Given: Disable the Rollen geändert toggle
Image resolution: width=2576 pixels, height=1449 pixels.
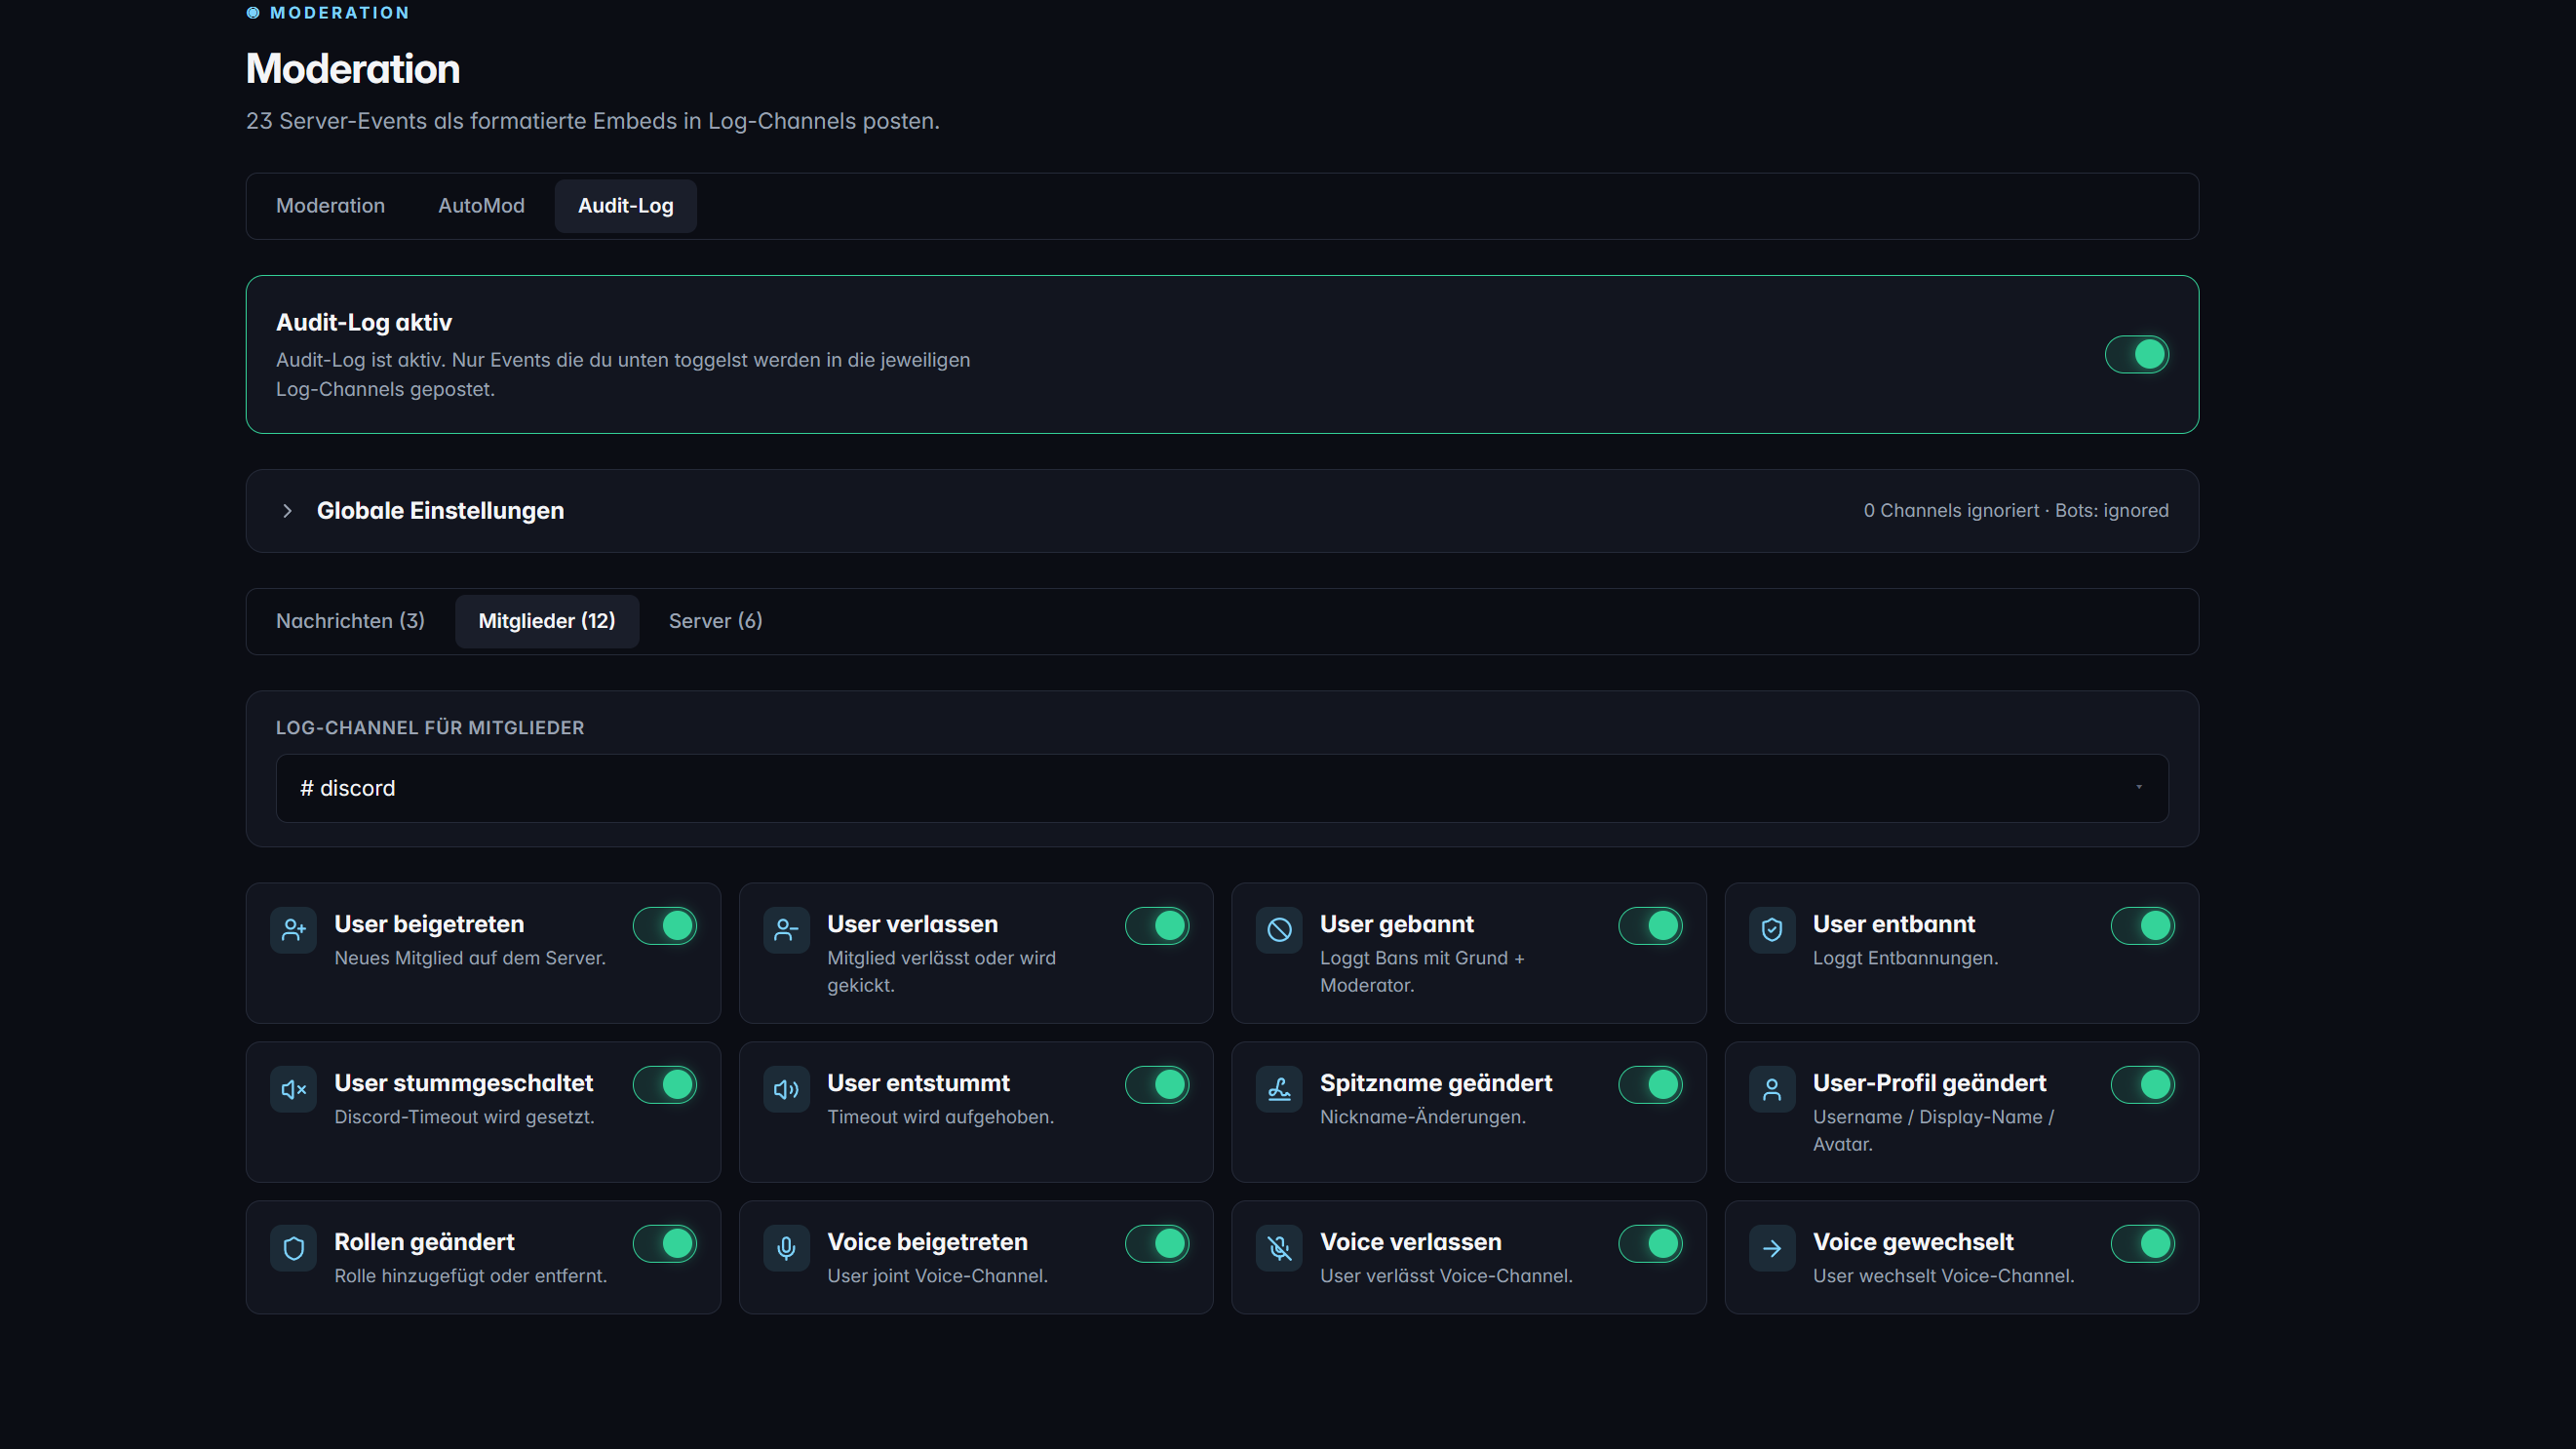Looking at the screenshot, I should (665, 1243).
